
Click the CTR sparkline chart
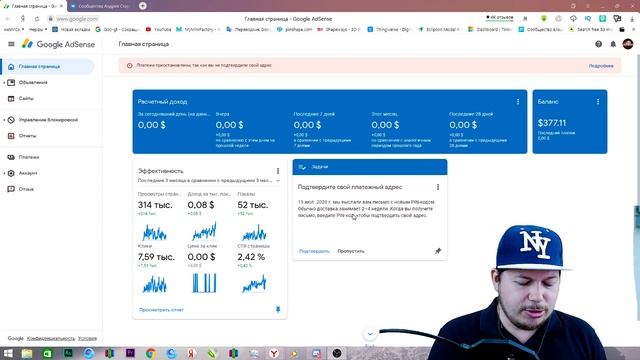click(x=254, y=284)
